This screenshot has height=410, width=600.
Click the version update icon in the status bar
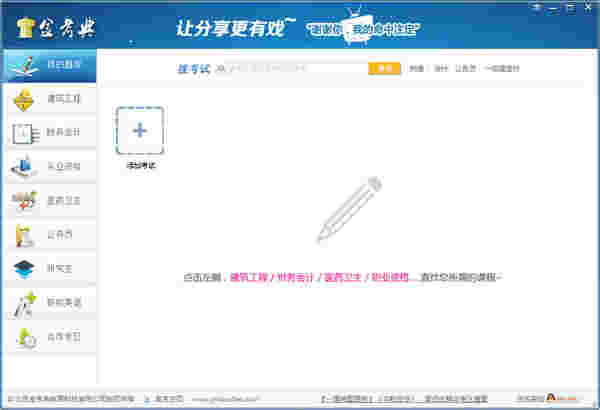148,399
